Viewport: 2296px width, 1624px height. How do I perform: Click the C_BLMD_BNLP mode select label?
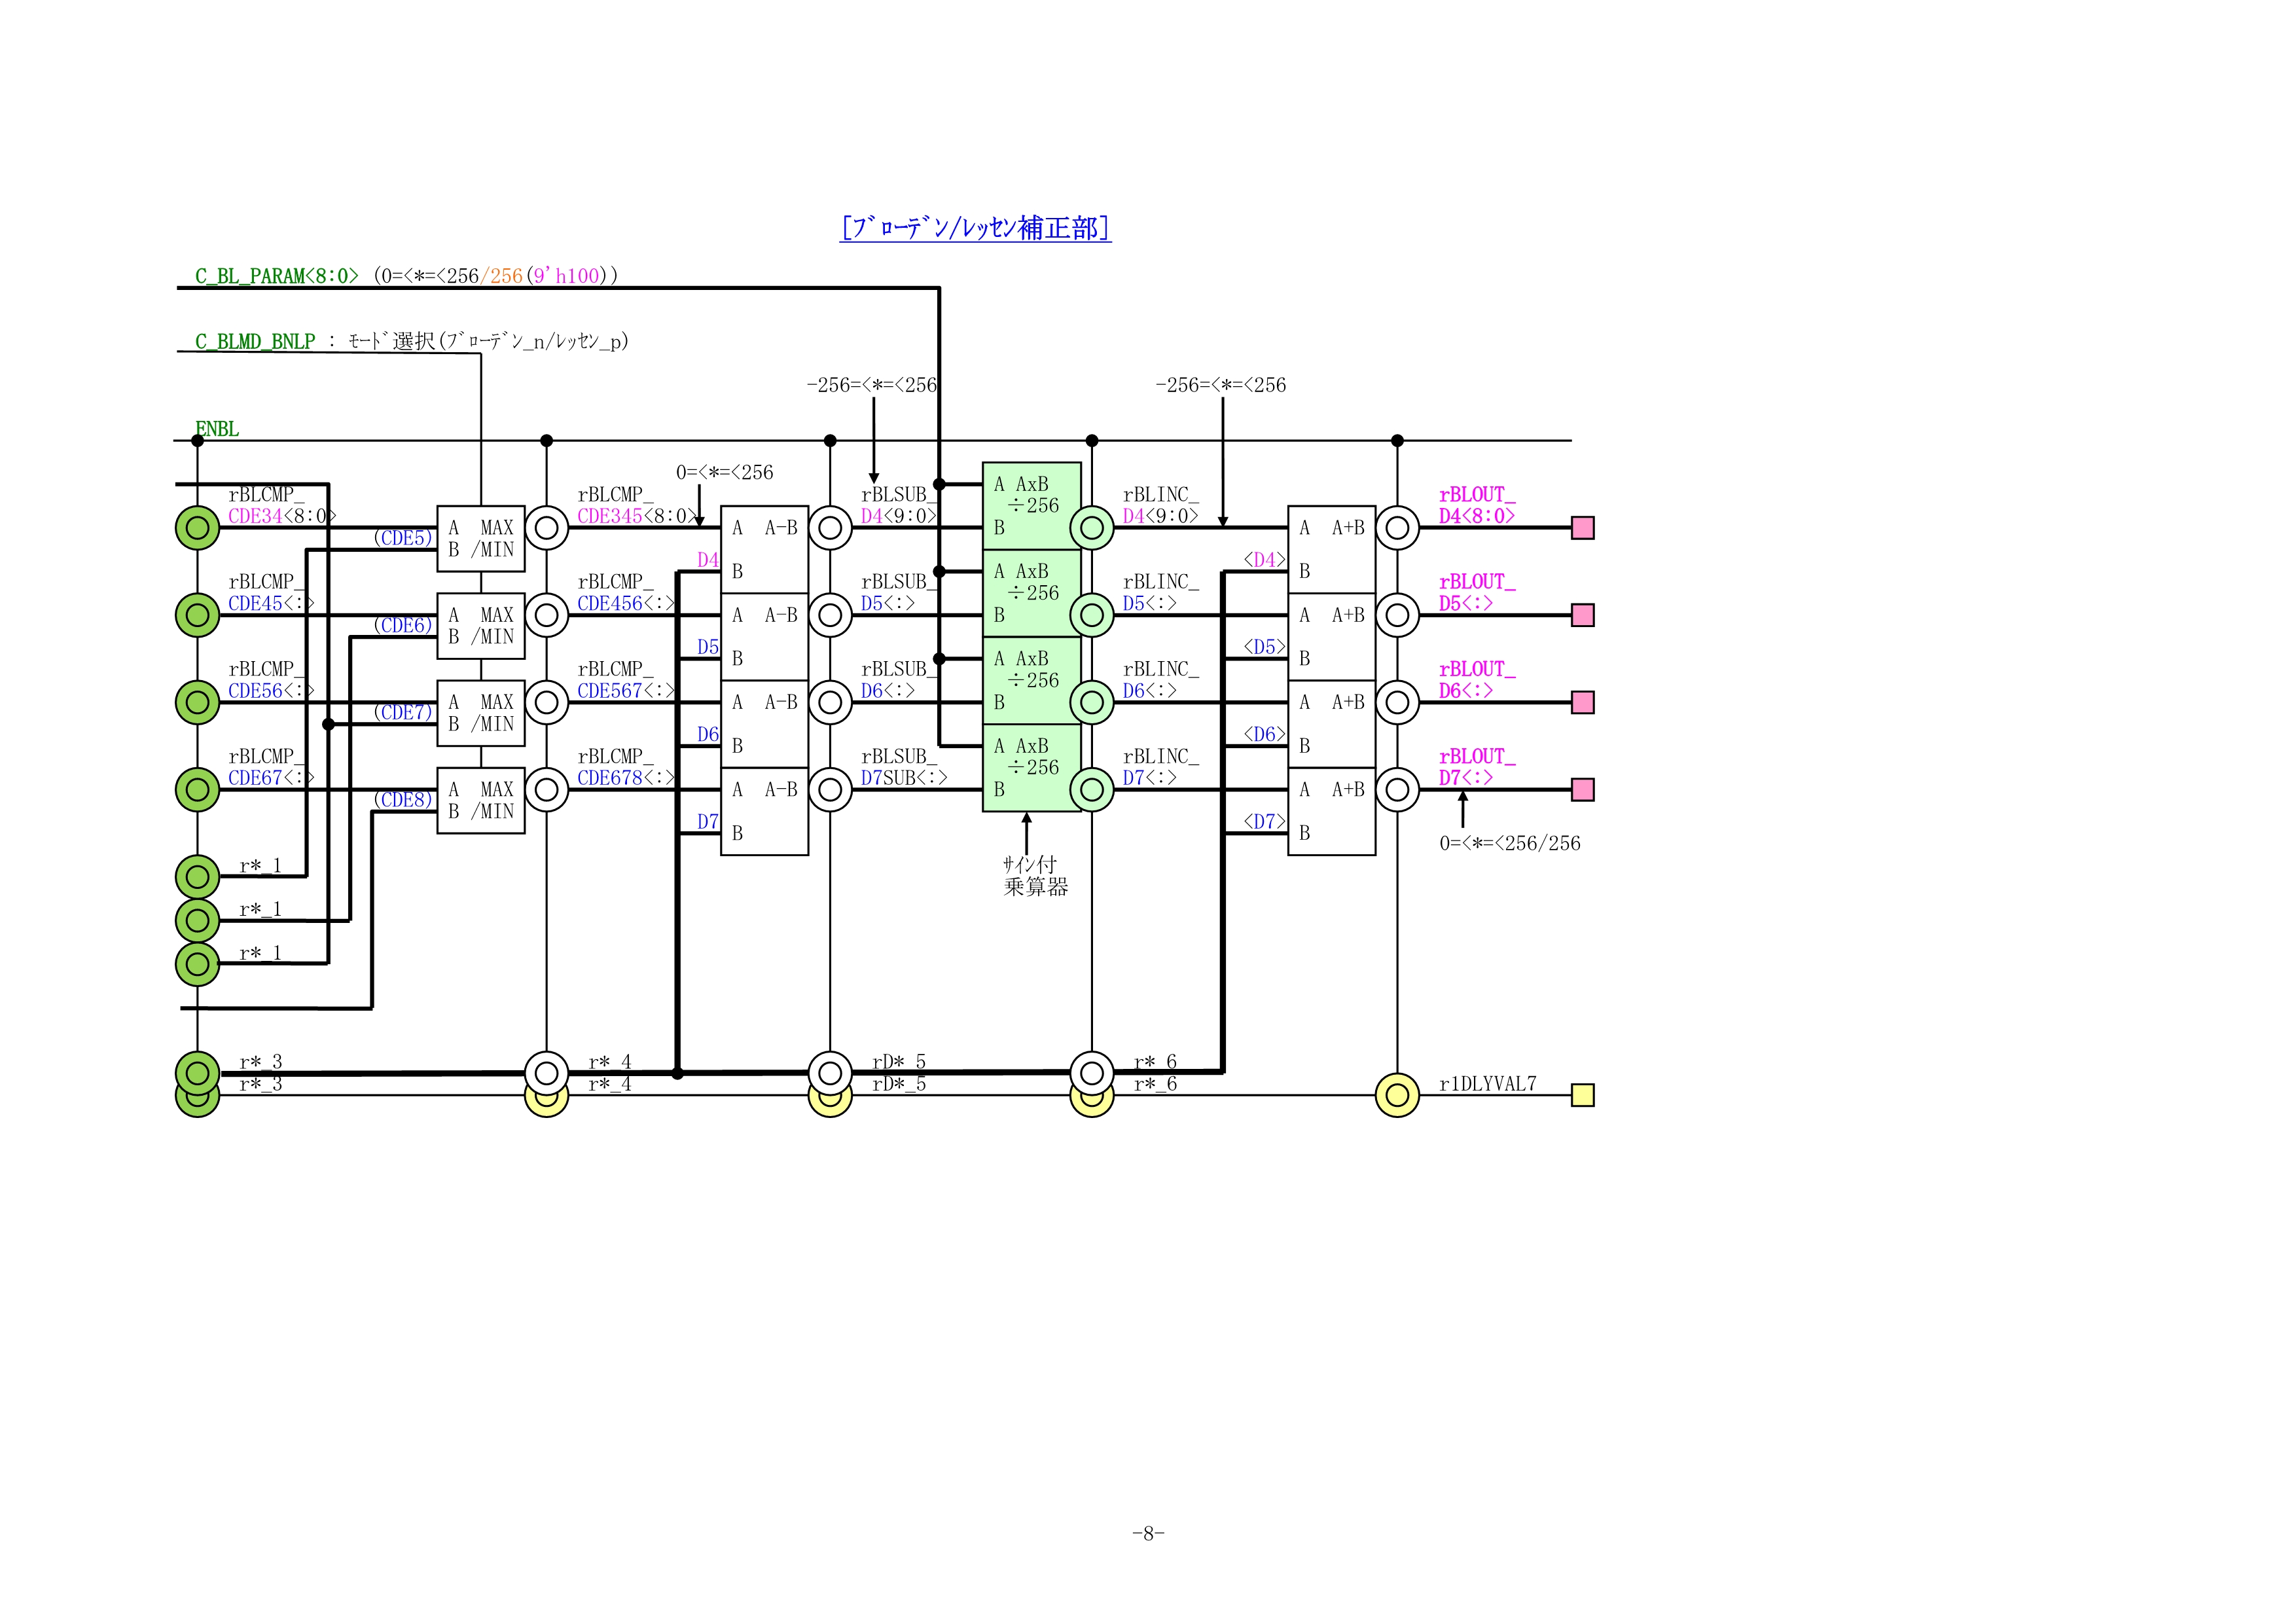pyautogui.click(x=255, y=342)
